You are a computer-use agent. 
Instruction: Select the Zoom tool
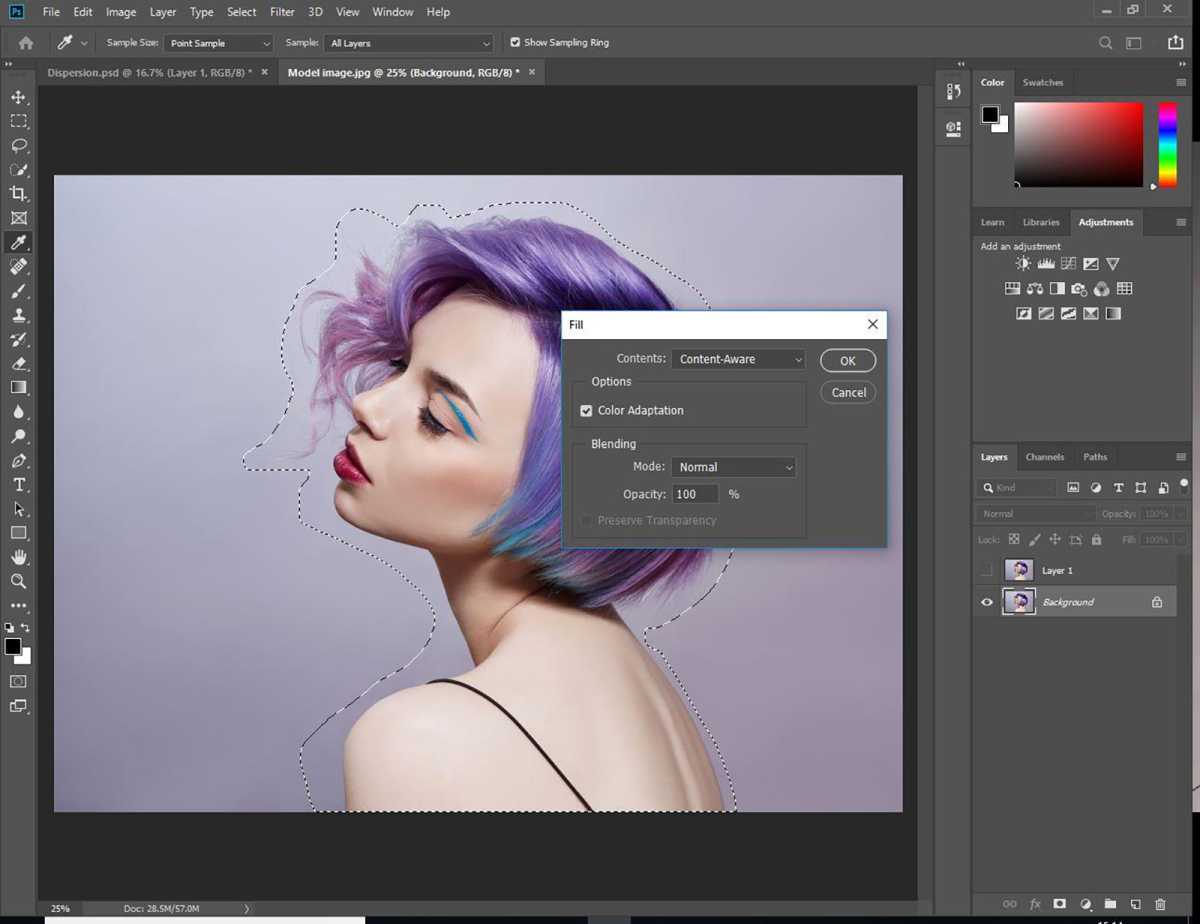point(18,581)
